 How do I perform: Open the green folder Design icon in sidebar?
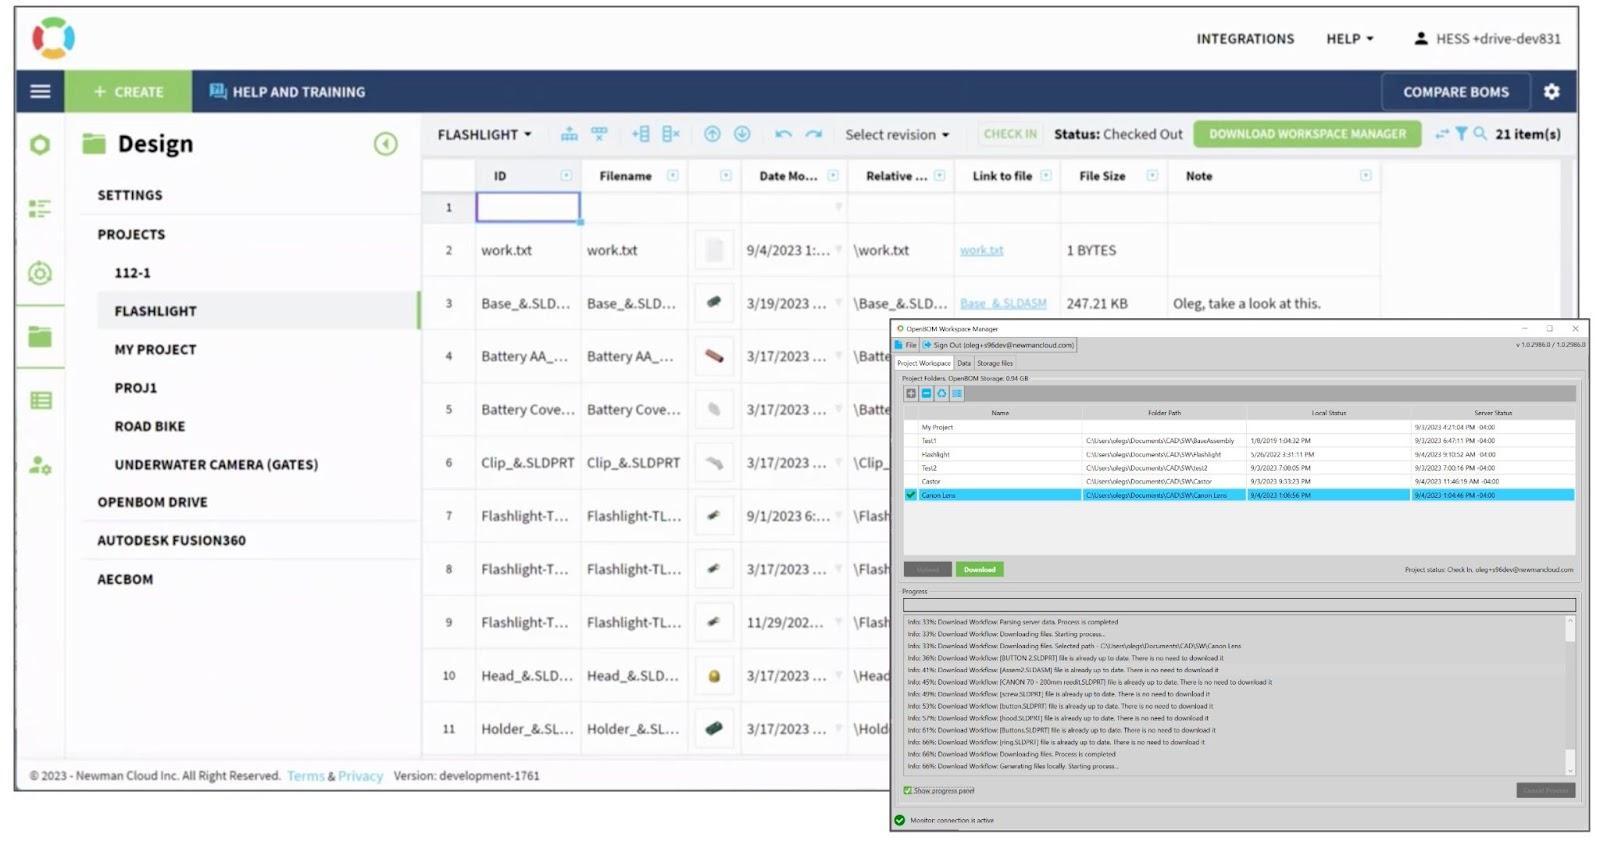40,337
